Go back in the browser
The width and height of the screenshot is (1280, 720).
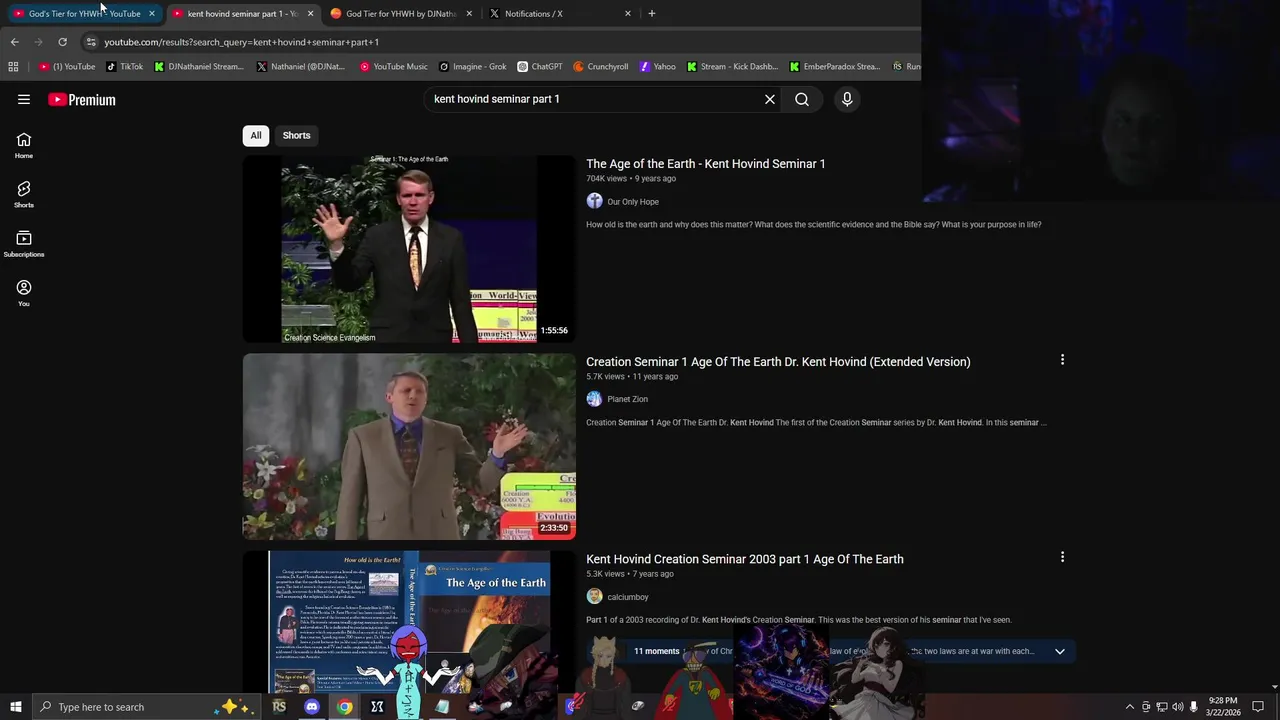point(14,42)
